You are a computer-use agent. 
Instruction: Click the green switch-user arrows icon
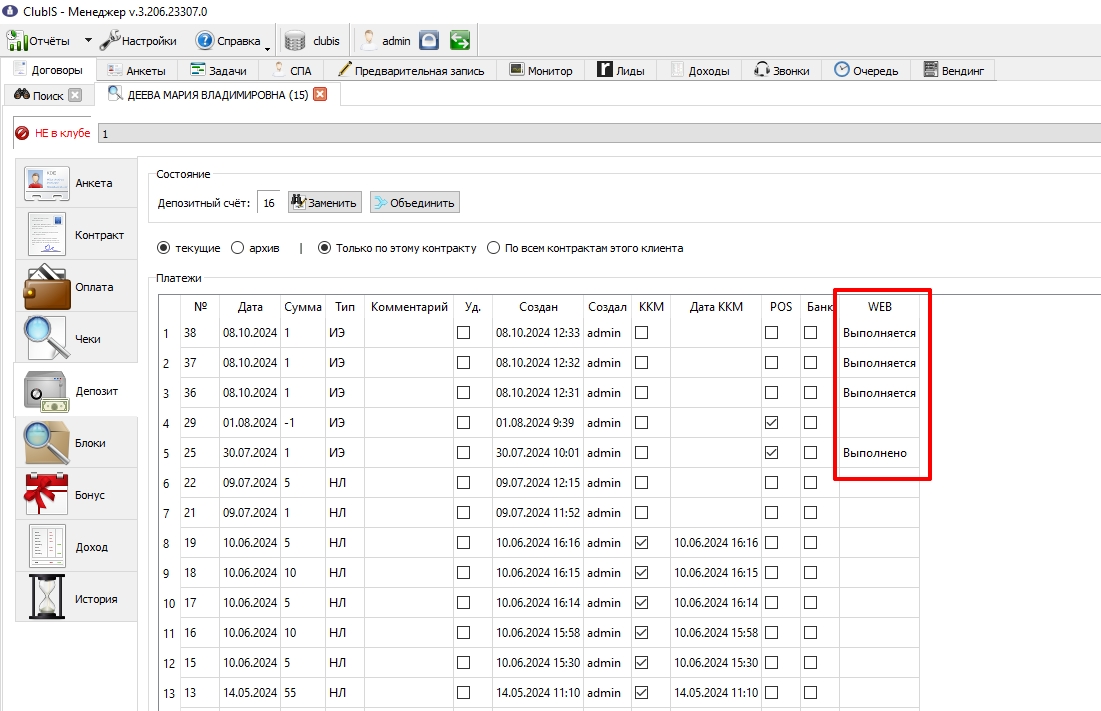tap(460, 41)
